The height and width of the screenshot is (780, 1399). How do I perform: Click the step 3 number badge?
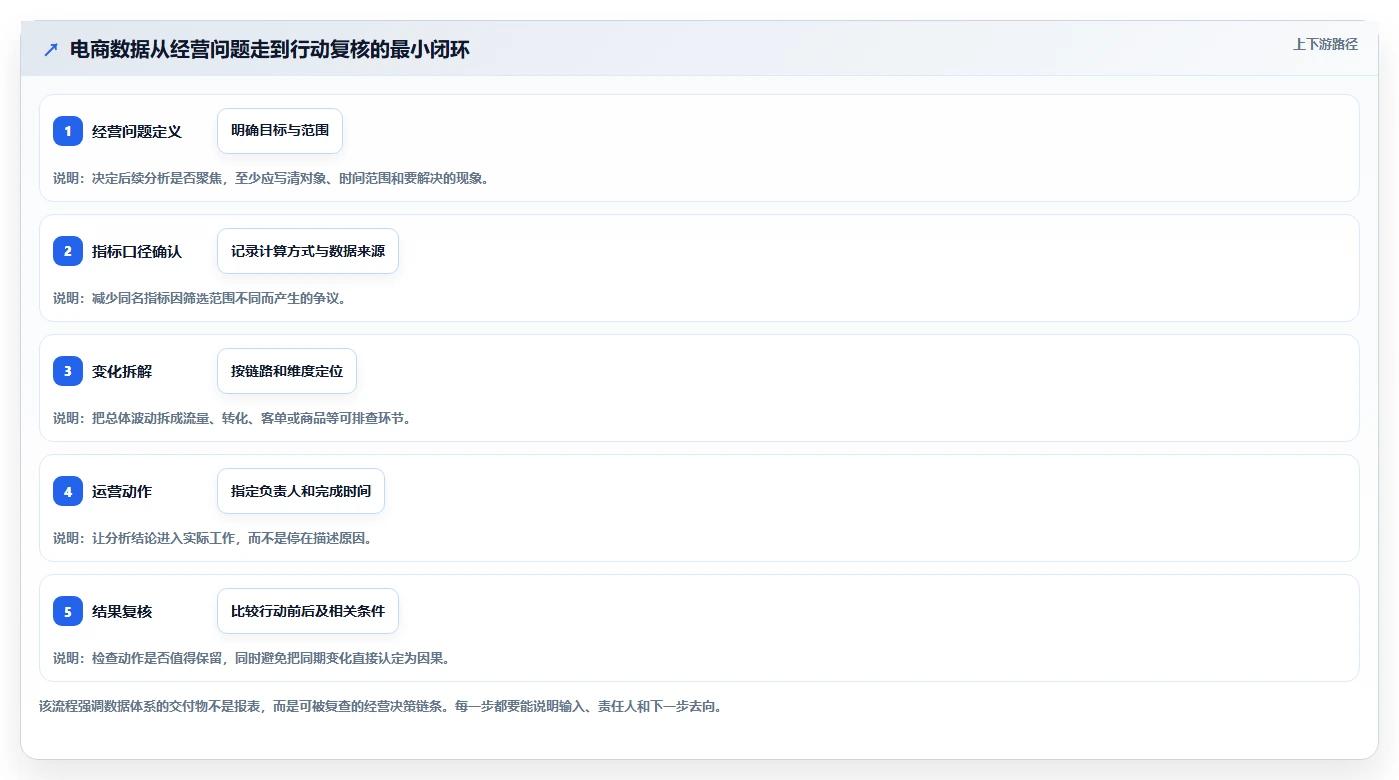[x=68, y=371]
